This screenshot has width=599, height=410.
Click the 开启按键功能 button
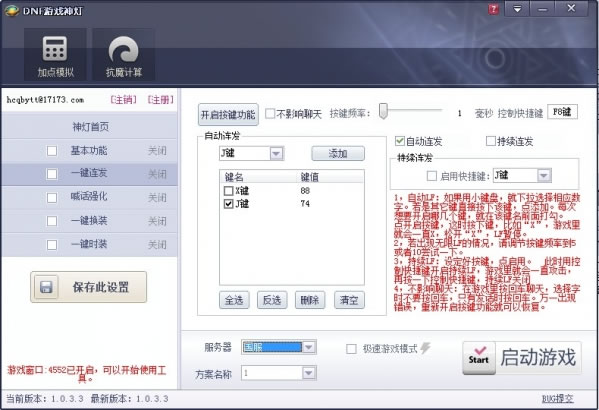point(228,114)
